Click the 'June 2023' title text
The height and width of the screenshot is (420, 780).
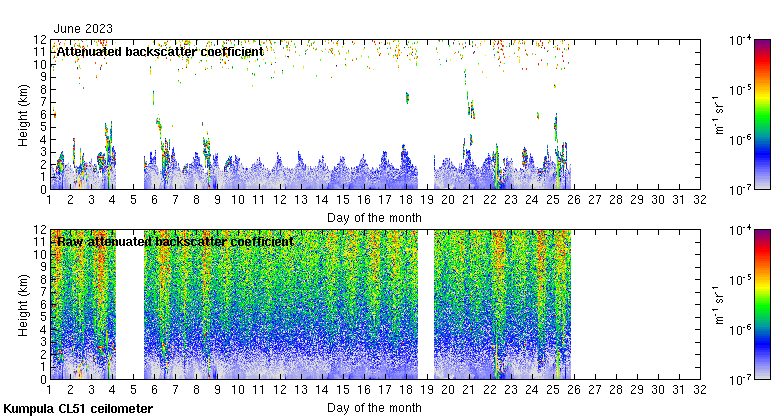click(x=84, y=28)
